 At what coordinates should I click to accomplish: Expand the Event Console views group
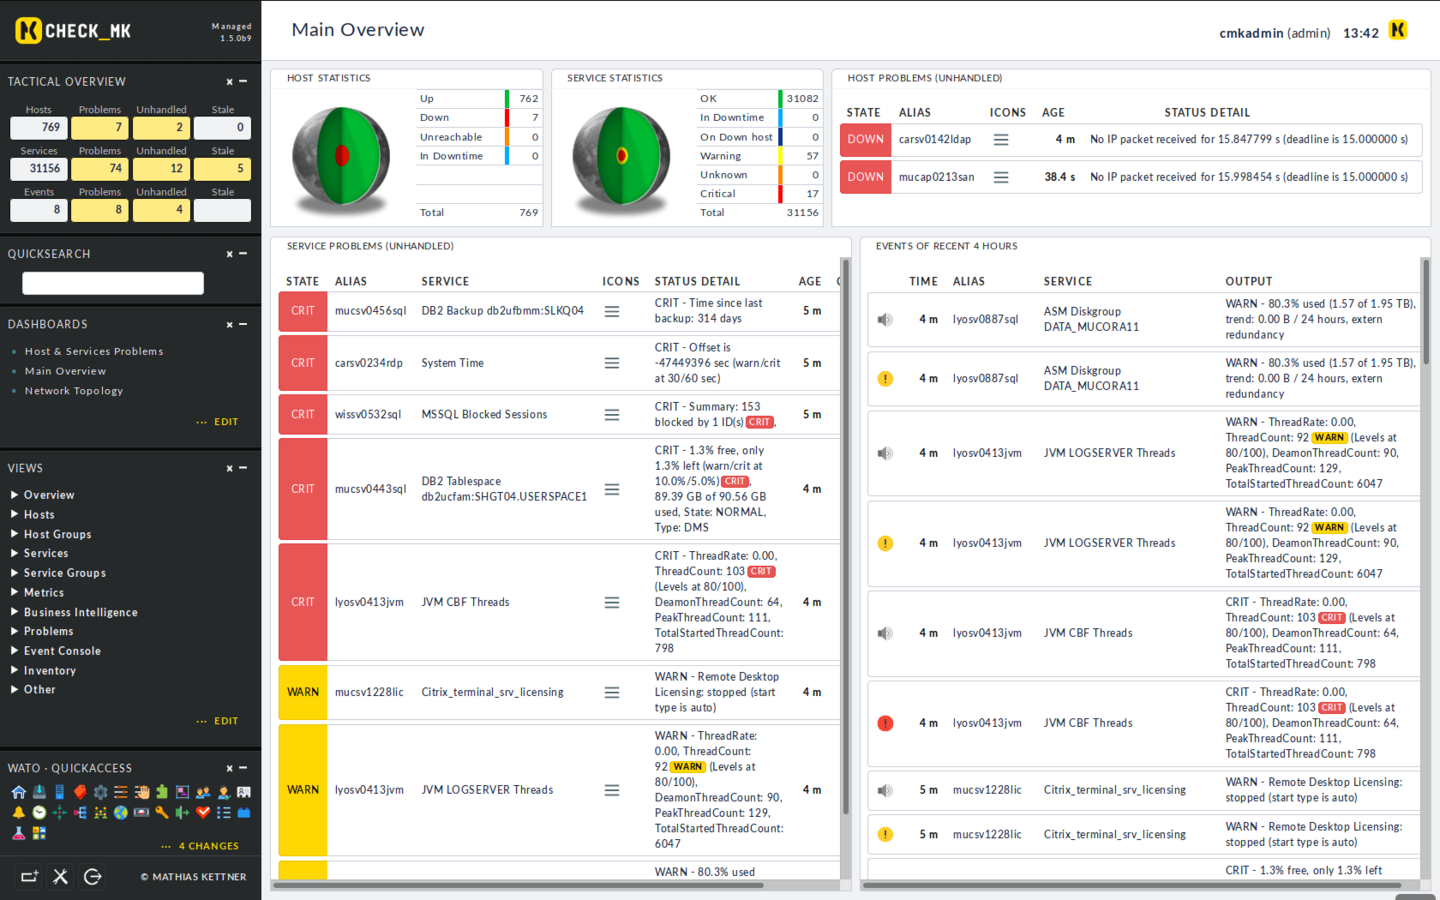(x=15, y=651)
